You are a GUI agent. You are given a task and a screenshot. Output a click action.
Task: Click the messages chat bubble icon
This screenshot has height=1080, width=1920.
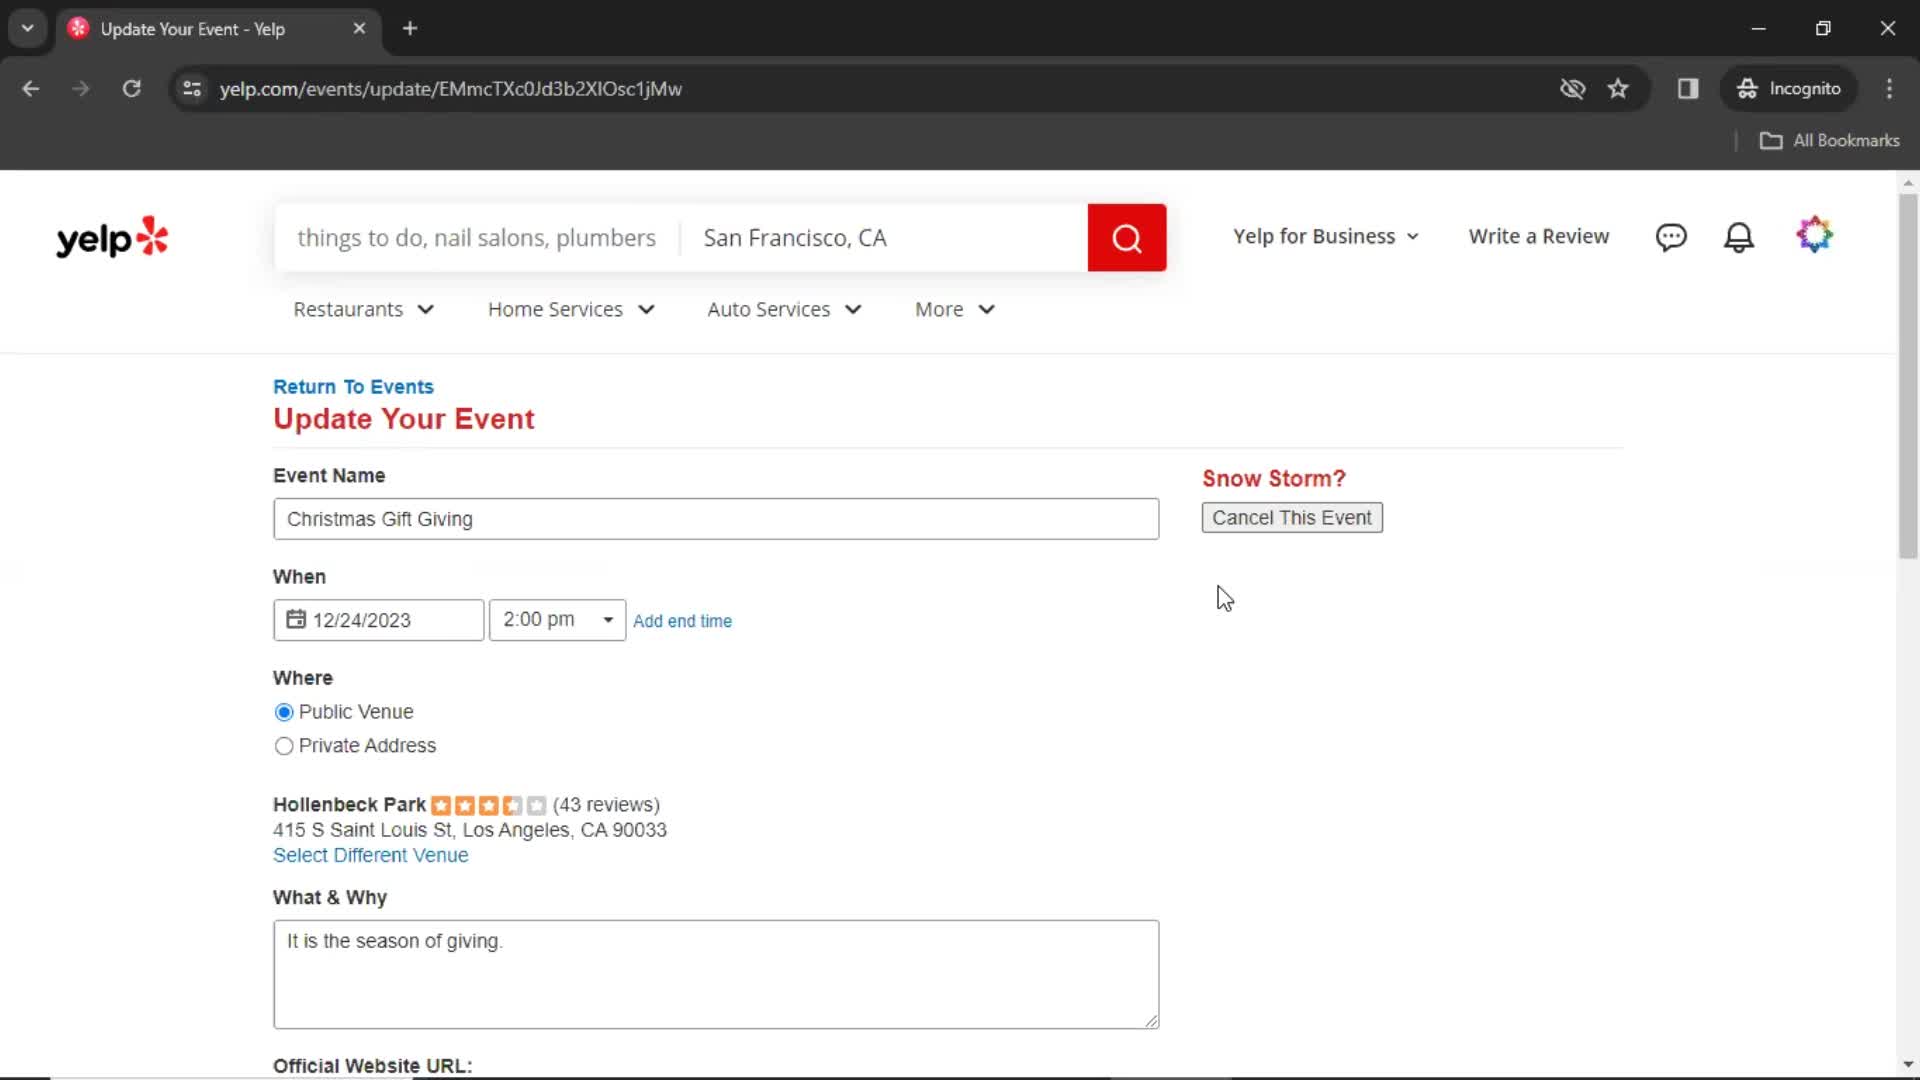click(x=1672, y=236)
